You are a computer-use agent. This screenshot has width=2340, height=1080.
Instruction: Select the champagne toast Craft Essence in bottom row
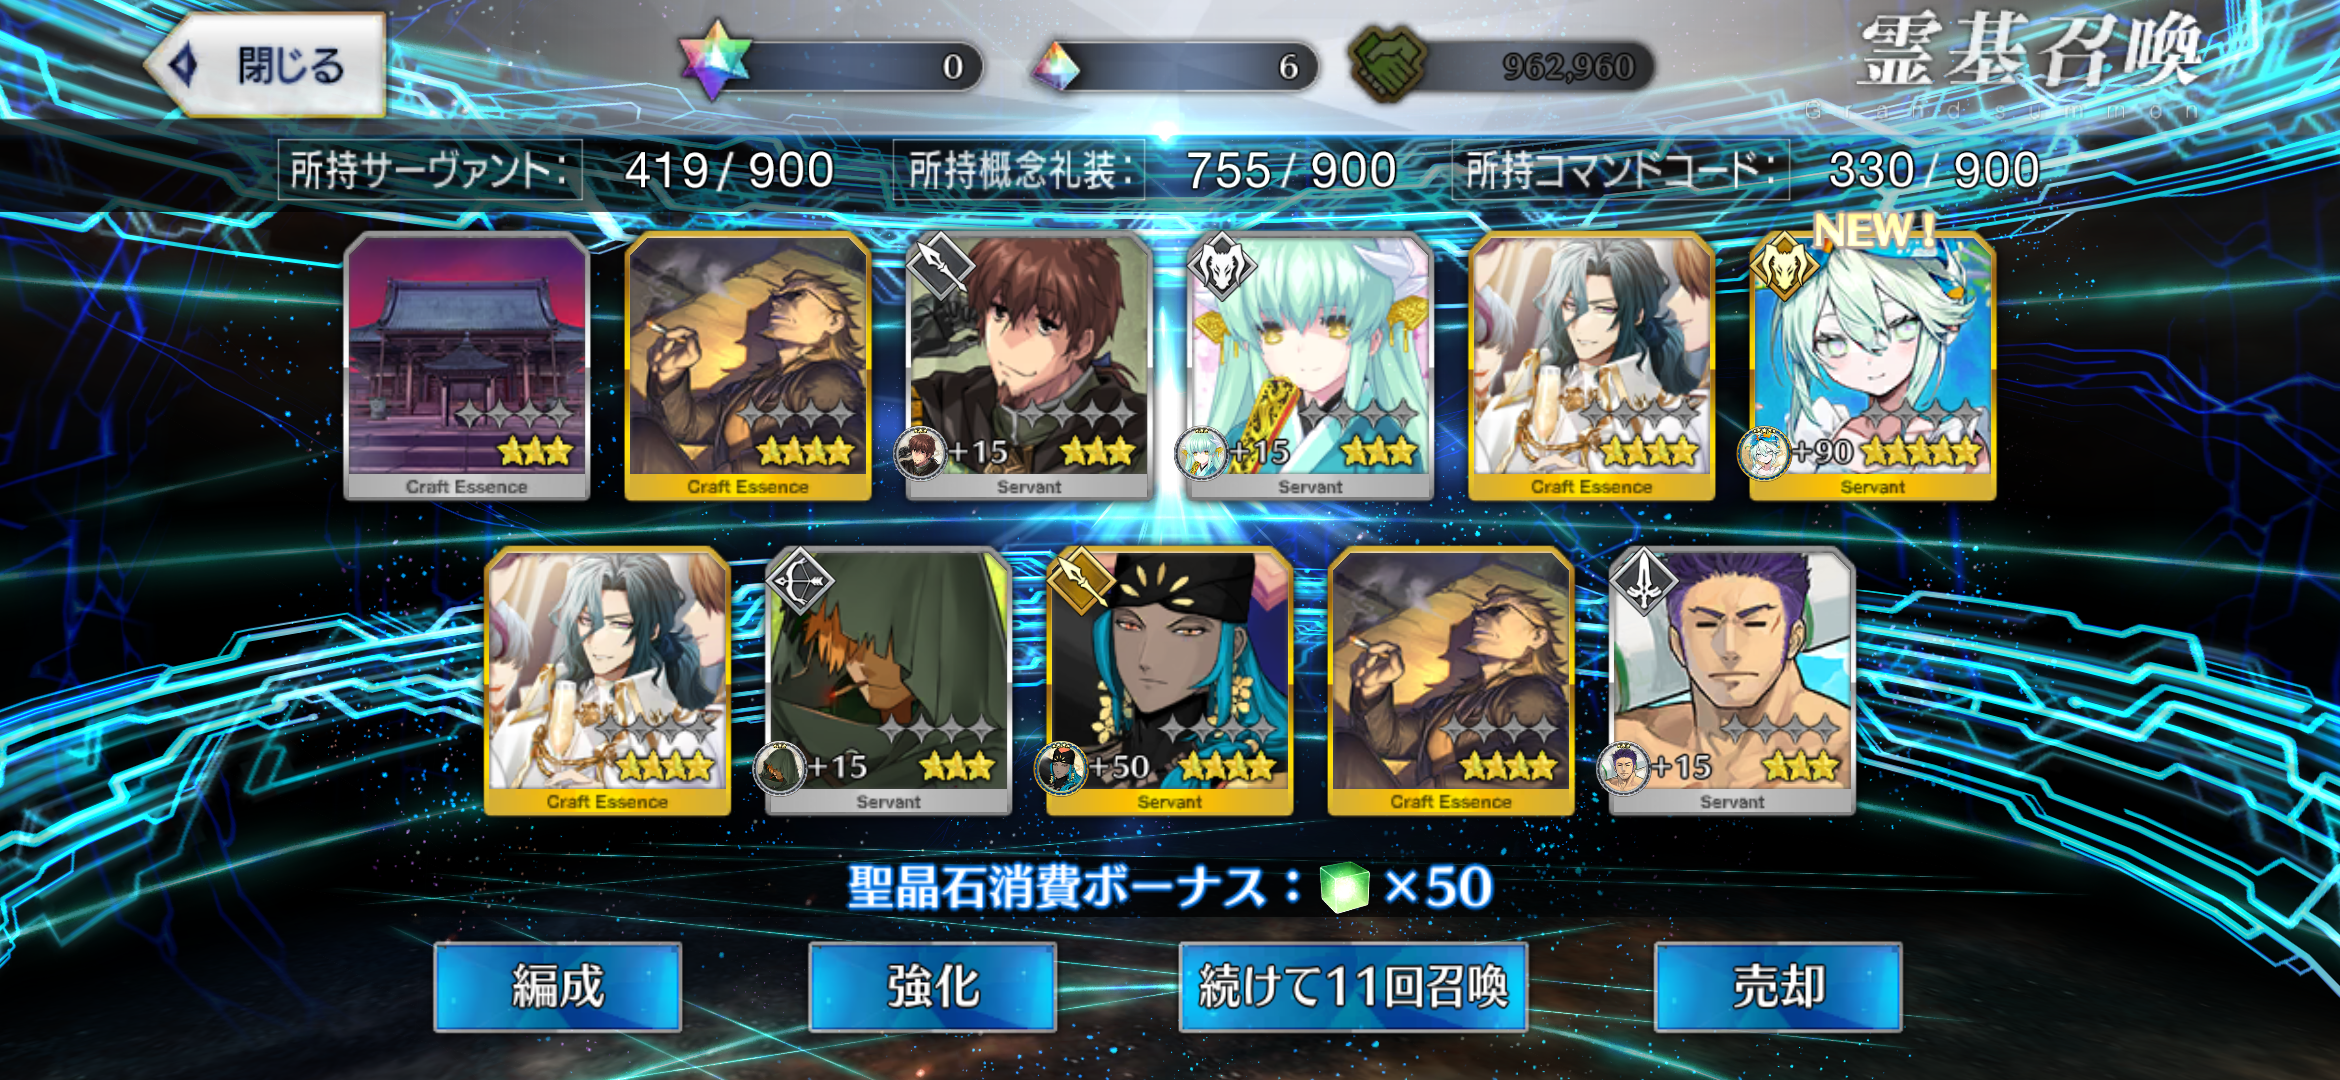click(x=607, y=681)
